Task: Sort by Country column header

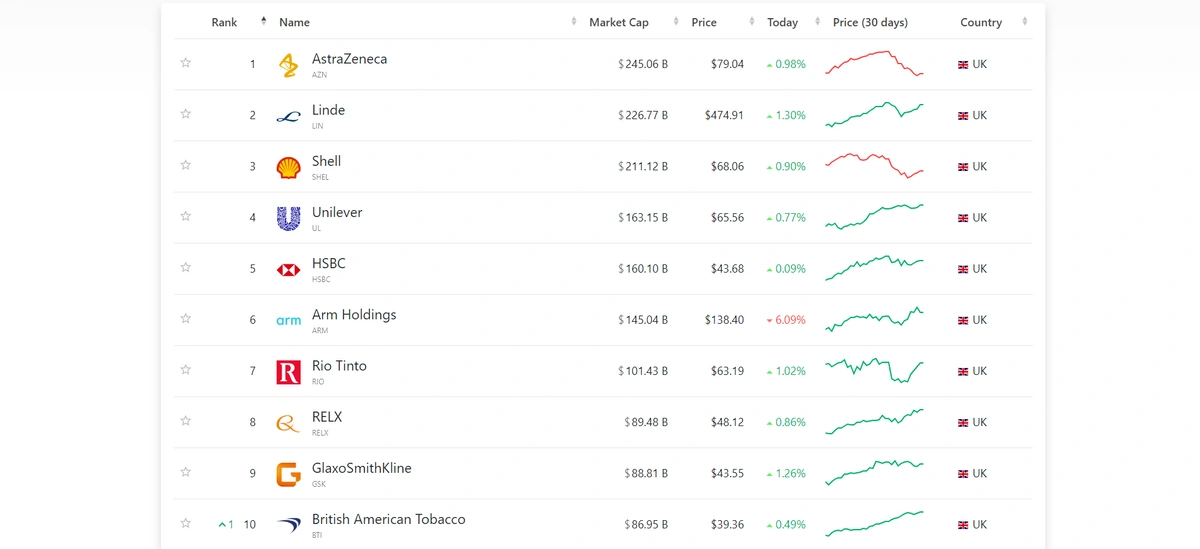Action: click(x=981, y=22)
